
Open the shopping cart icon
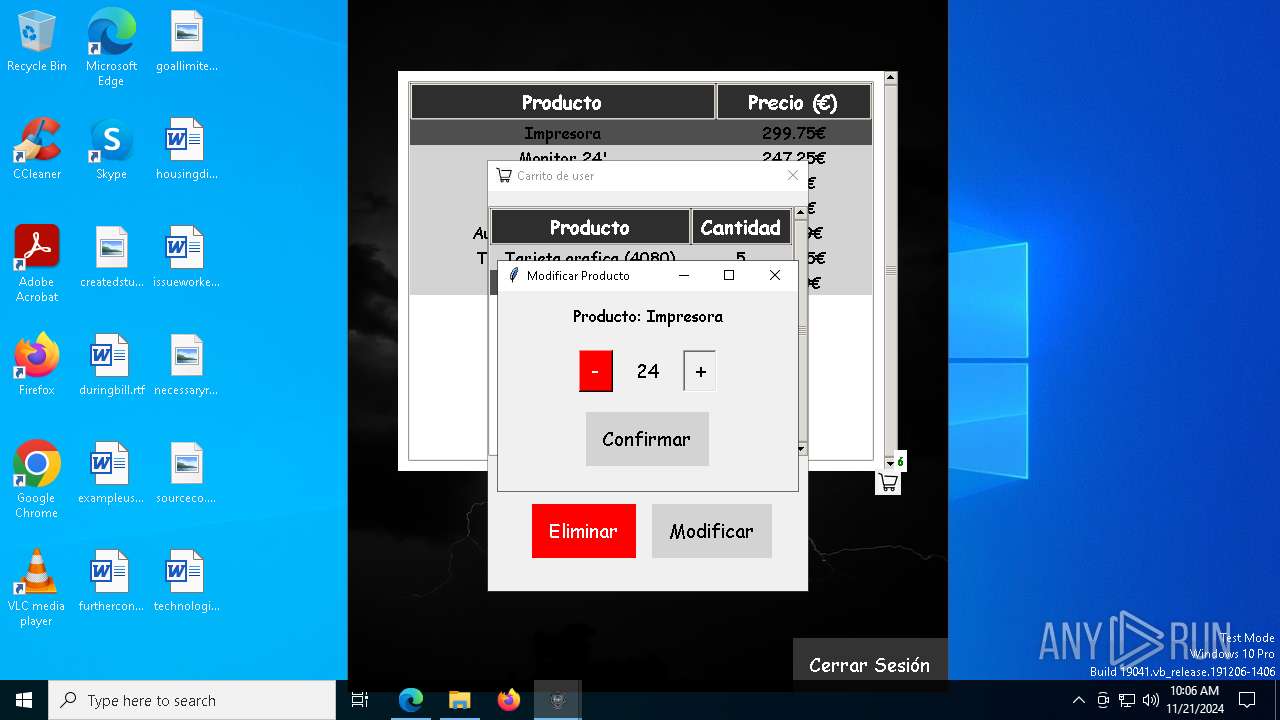[888, 483]
